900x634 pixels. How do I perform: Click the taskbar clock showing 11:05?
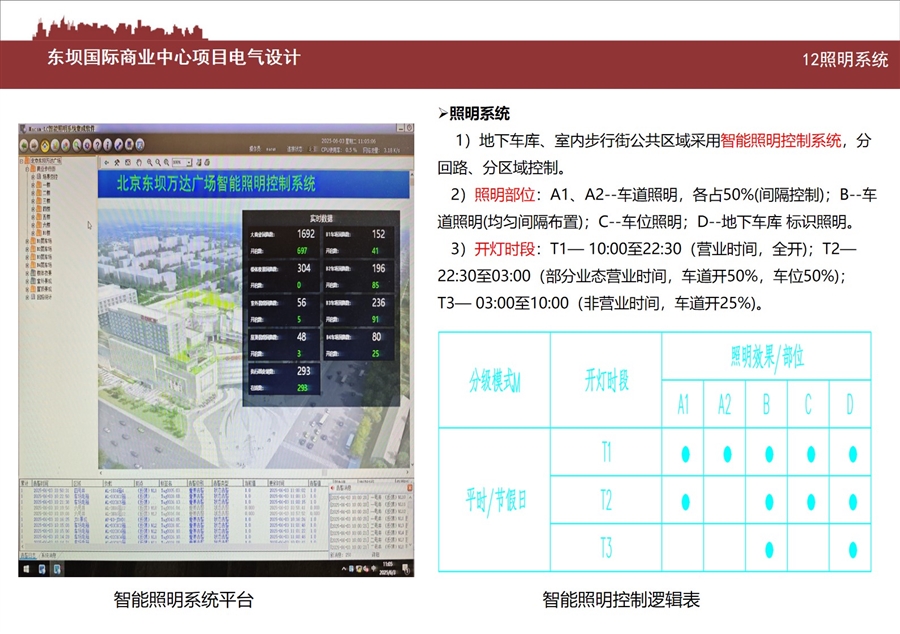pos(387,567)
